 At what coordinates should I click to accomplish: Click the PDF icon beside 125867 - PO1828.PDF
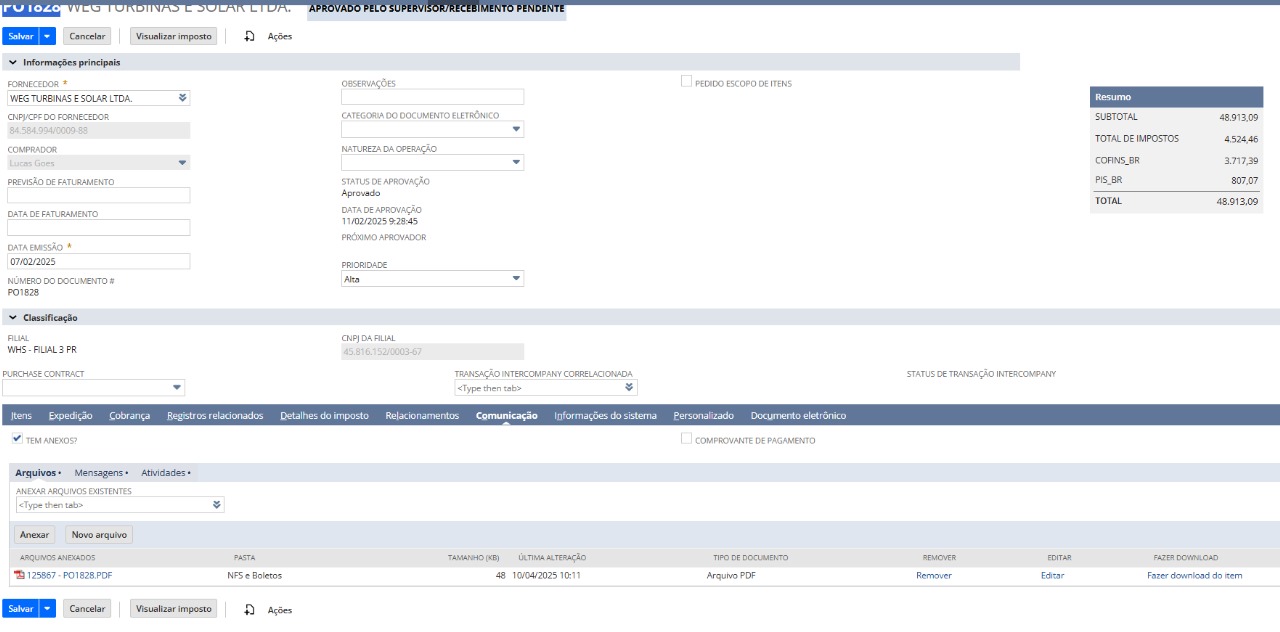[19, 575]
